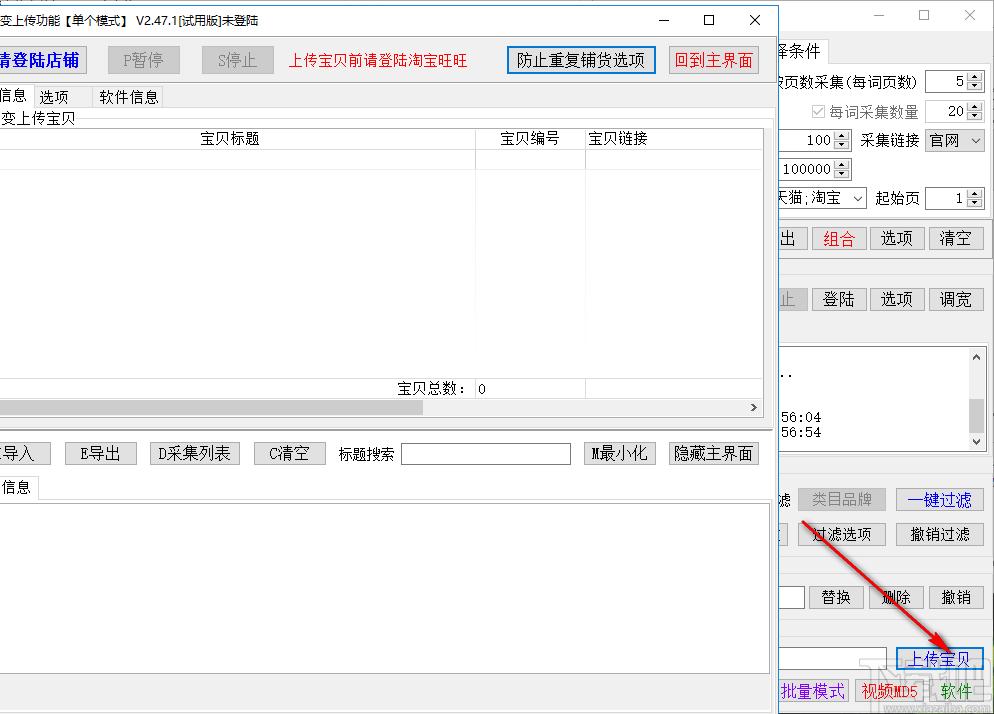Open the D采集列表 collection list

195,453
